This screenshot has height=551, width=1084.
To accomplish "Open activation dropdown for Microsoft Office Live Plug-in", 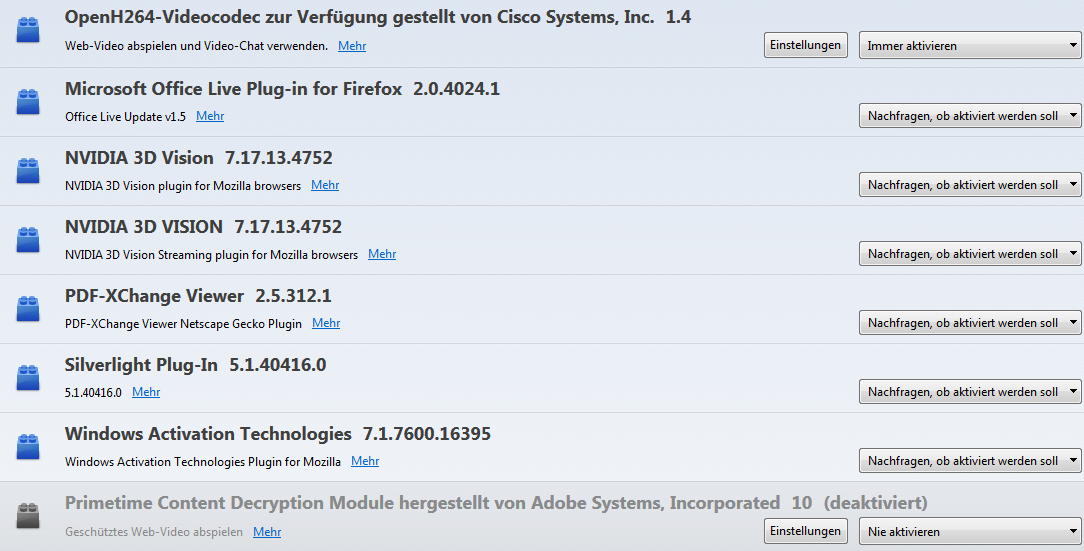I will coord(969,116).
